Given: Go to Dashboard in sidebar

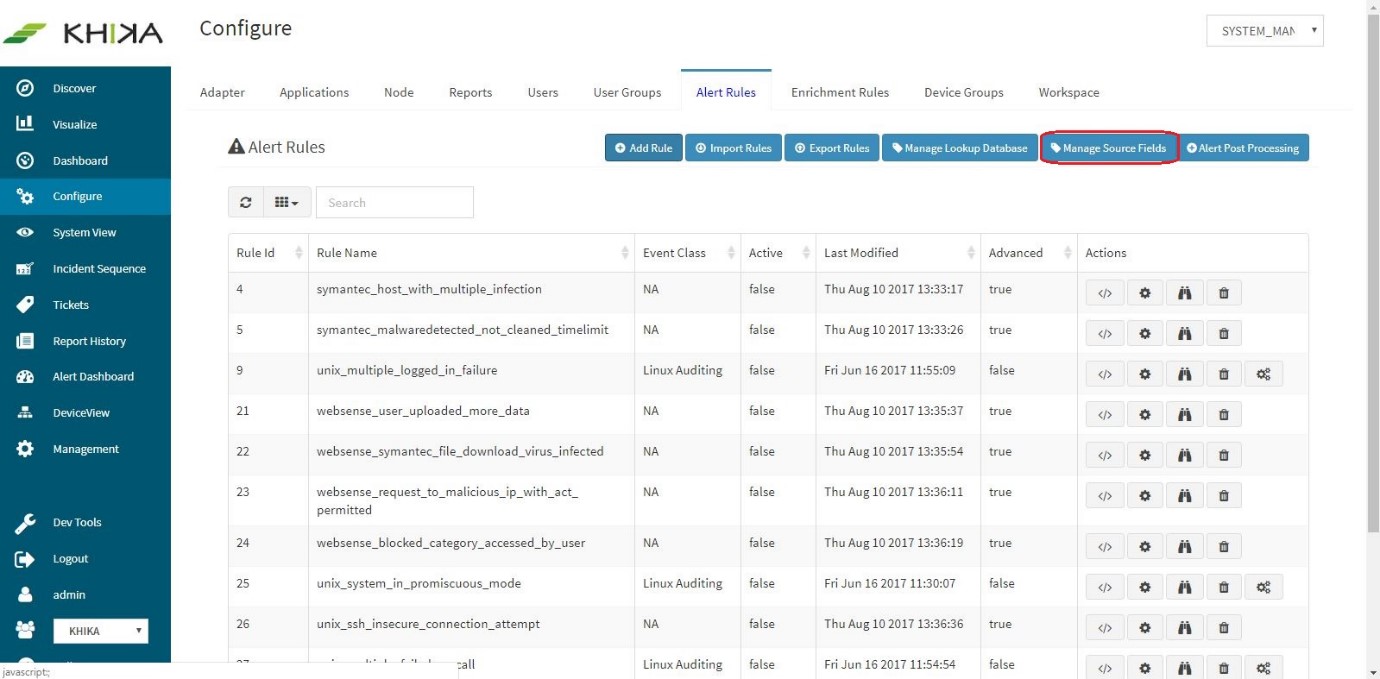Looking at the screenshot, I should pos(80,160).
